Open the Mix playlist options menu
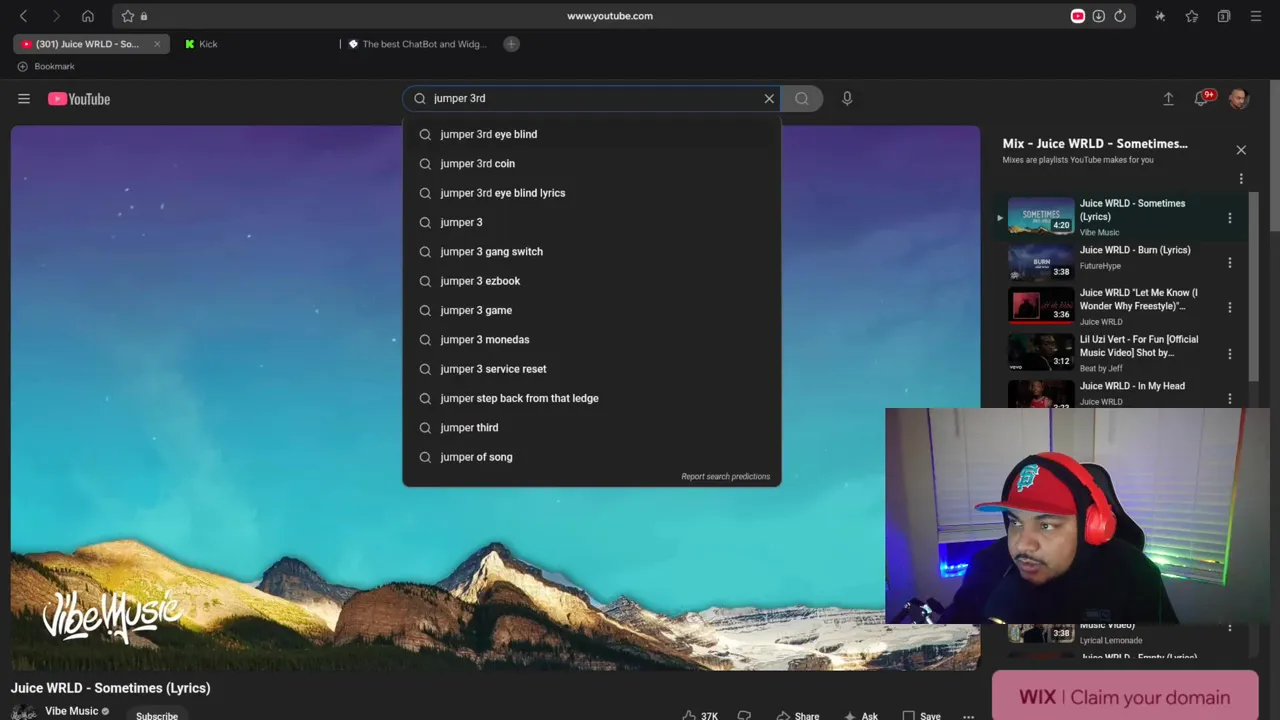This screenshot has width=1280, height=720. (1241, 179)
